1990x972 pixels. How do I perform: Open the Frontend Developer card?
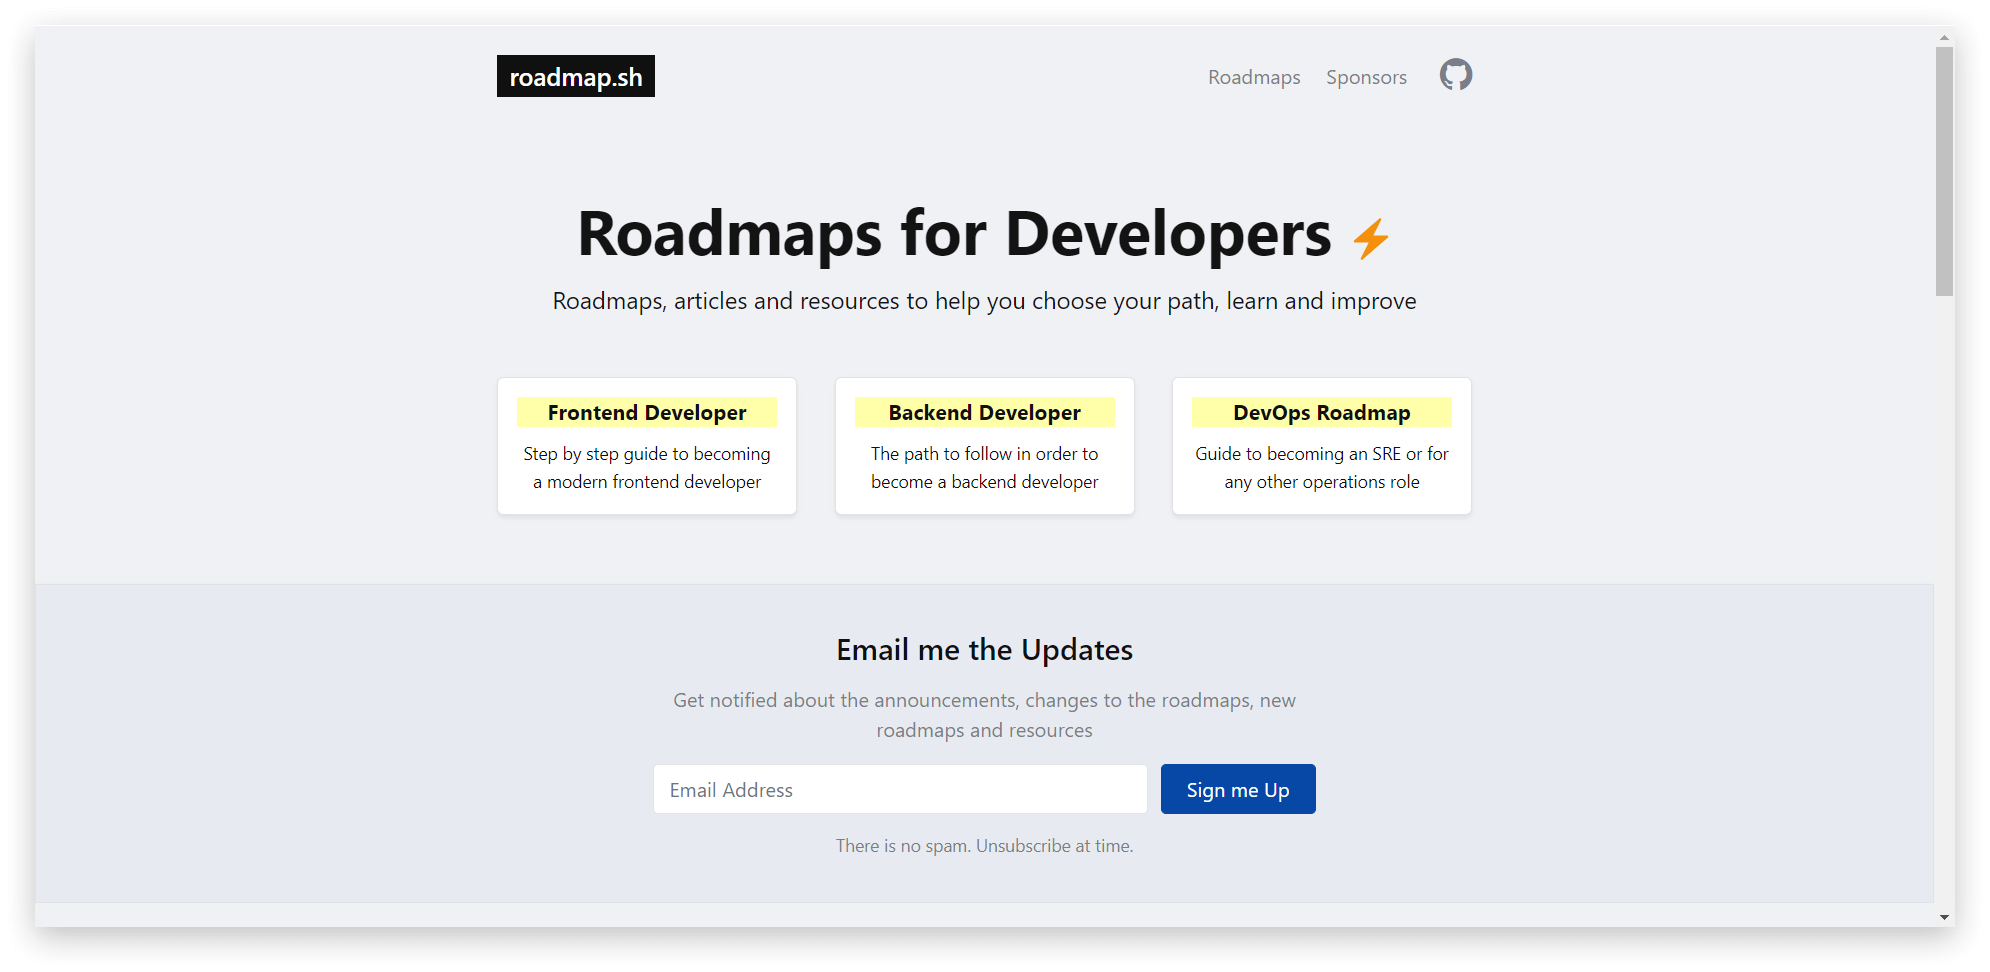point(647,446)
